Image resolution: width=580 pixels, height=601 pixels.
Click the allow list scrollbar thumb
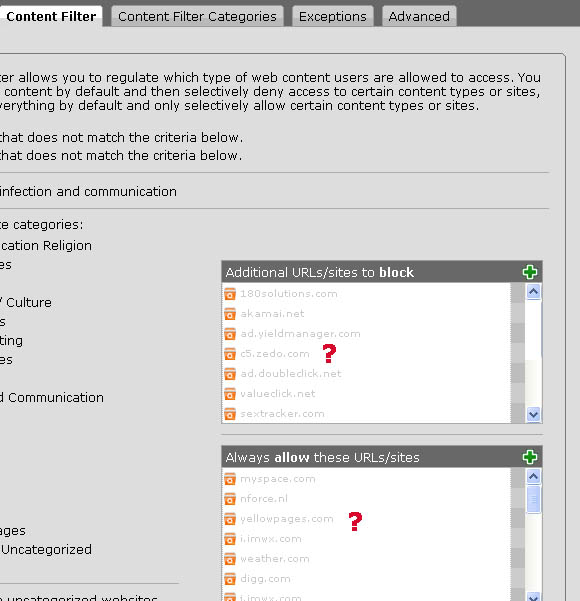(x=533, y=499)
